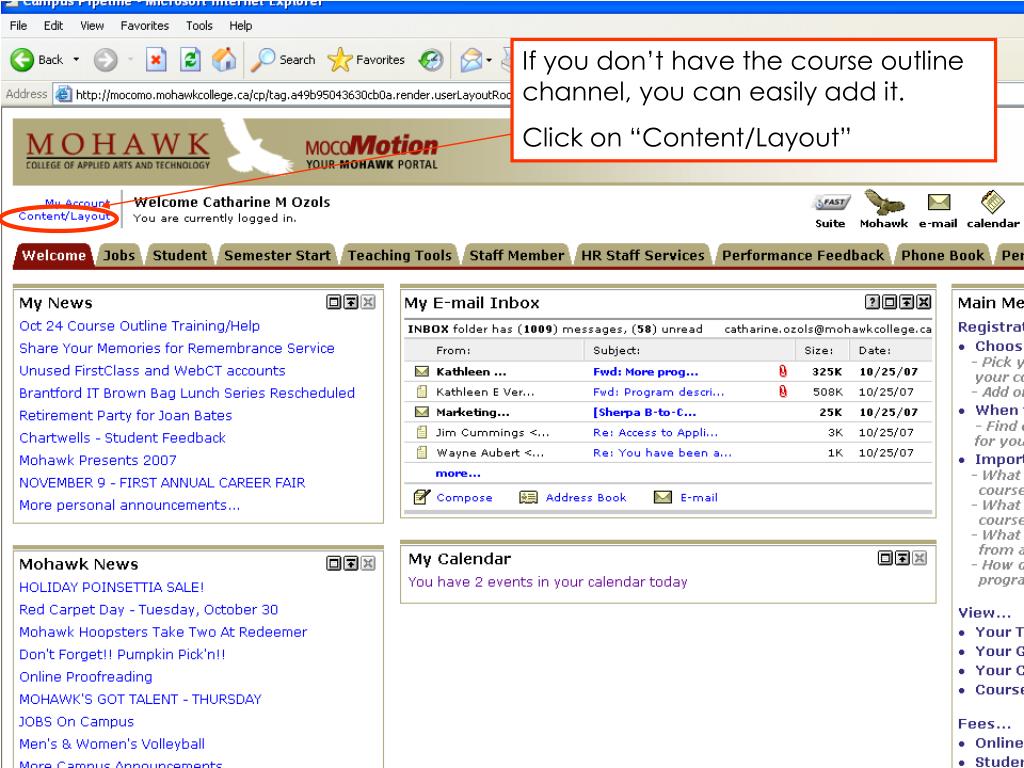The image size is (1024, 768).
Task: Detach the Mohawk News channel window
Action: 333,565
